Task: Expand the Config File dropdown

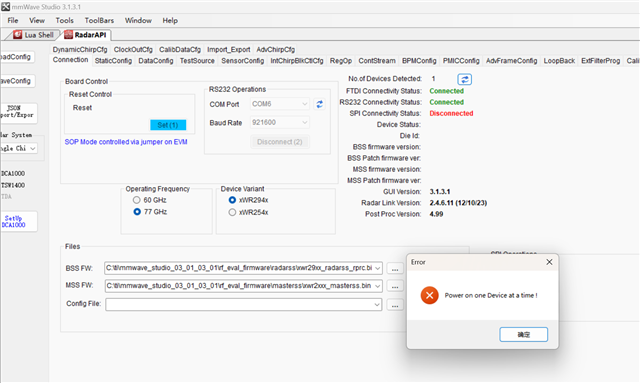Action: pos(377,305)
